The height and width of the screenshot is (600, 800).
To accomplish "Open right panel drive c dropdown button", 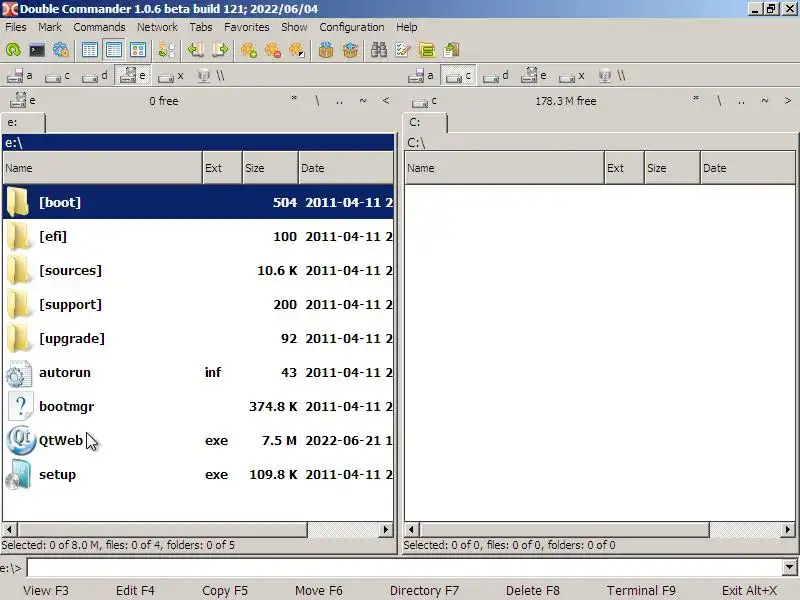I will click(x=424, y=101).
